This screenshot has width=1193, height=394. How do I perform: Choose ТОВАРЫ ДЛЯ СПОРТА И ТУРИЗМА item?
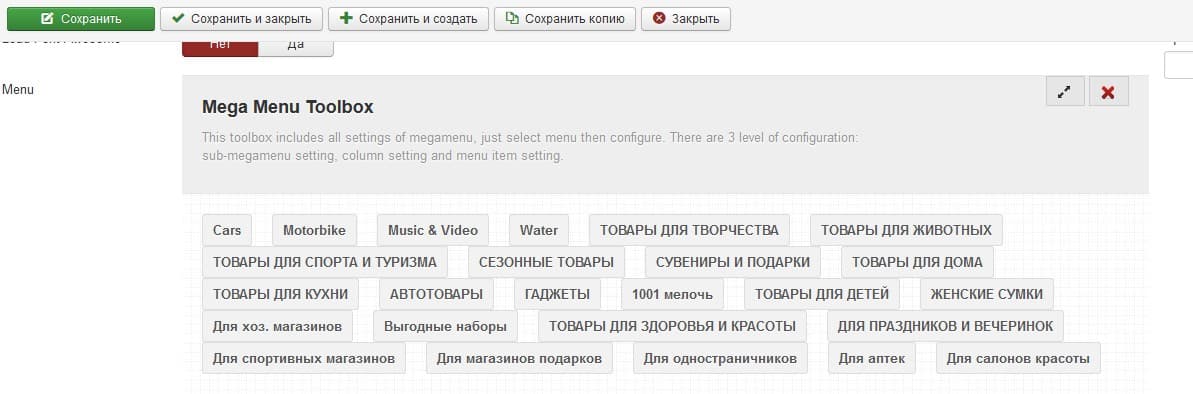point(325,262)
